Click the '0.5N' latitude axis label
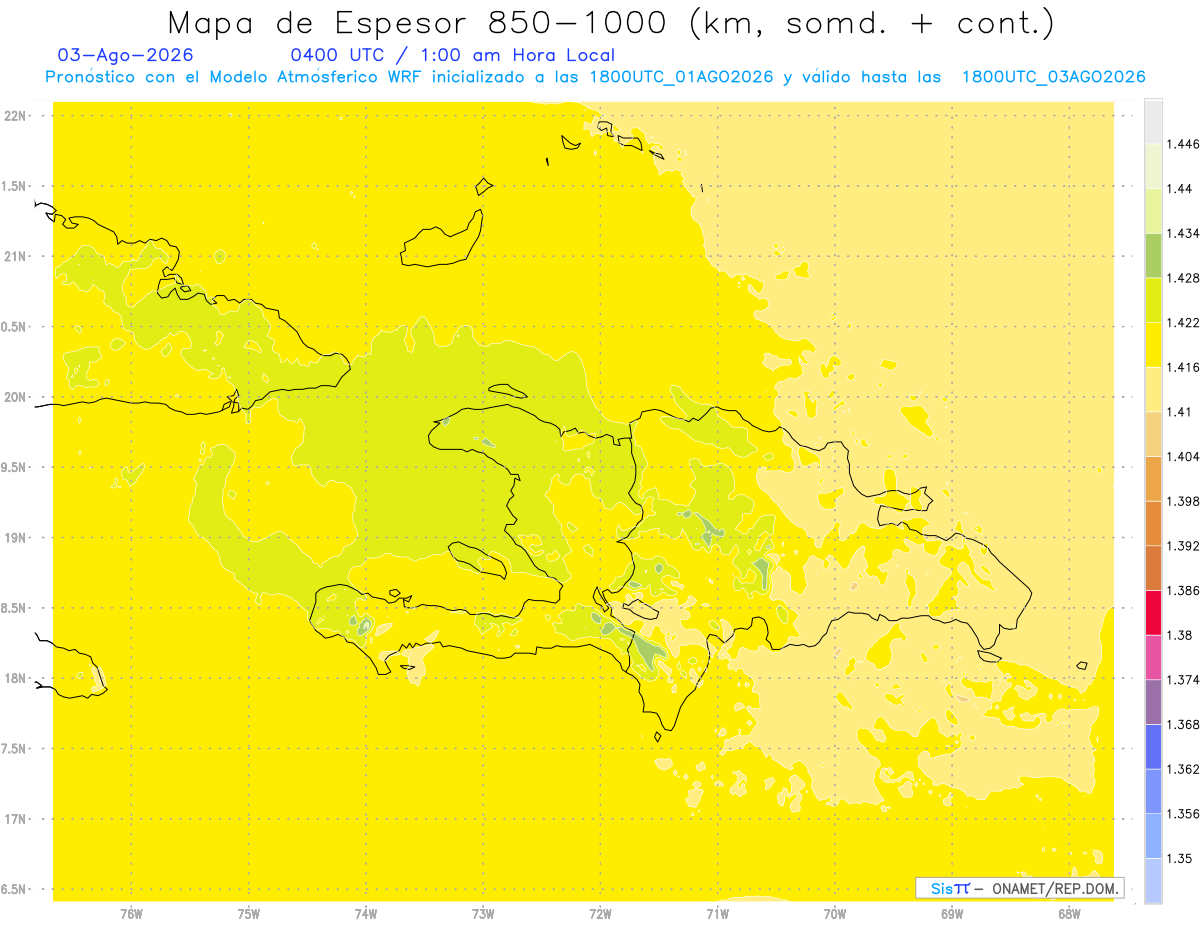This screenshot has width=1200, height=927. pos(15,327)
